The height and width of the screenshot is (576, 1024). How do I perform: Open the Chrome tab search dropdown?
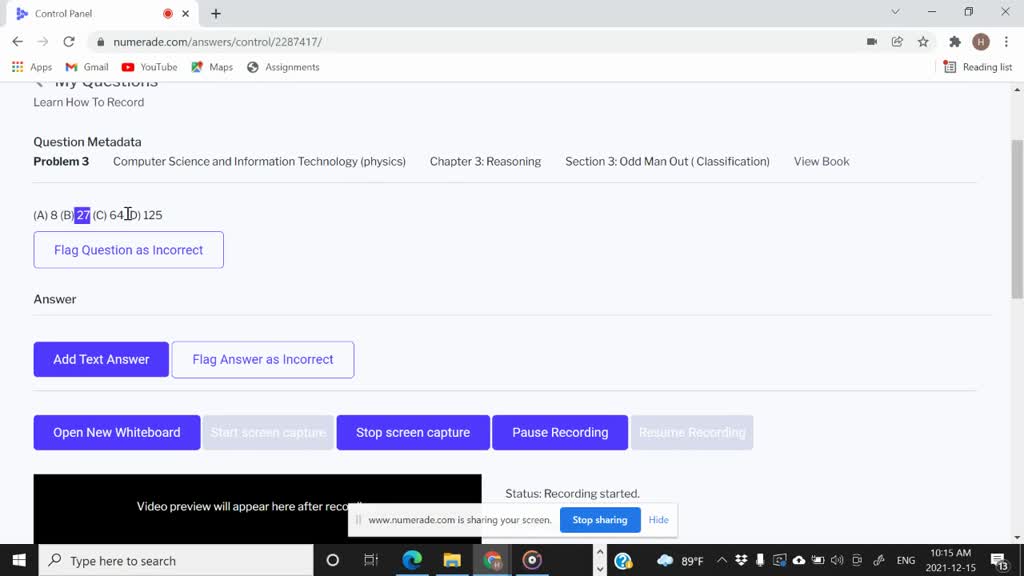coord(895,13)
